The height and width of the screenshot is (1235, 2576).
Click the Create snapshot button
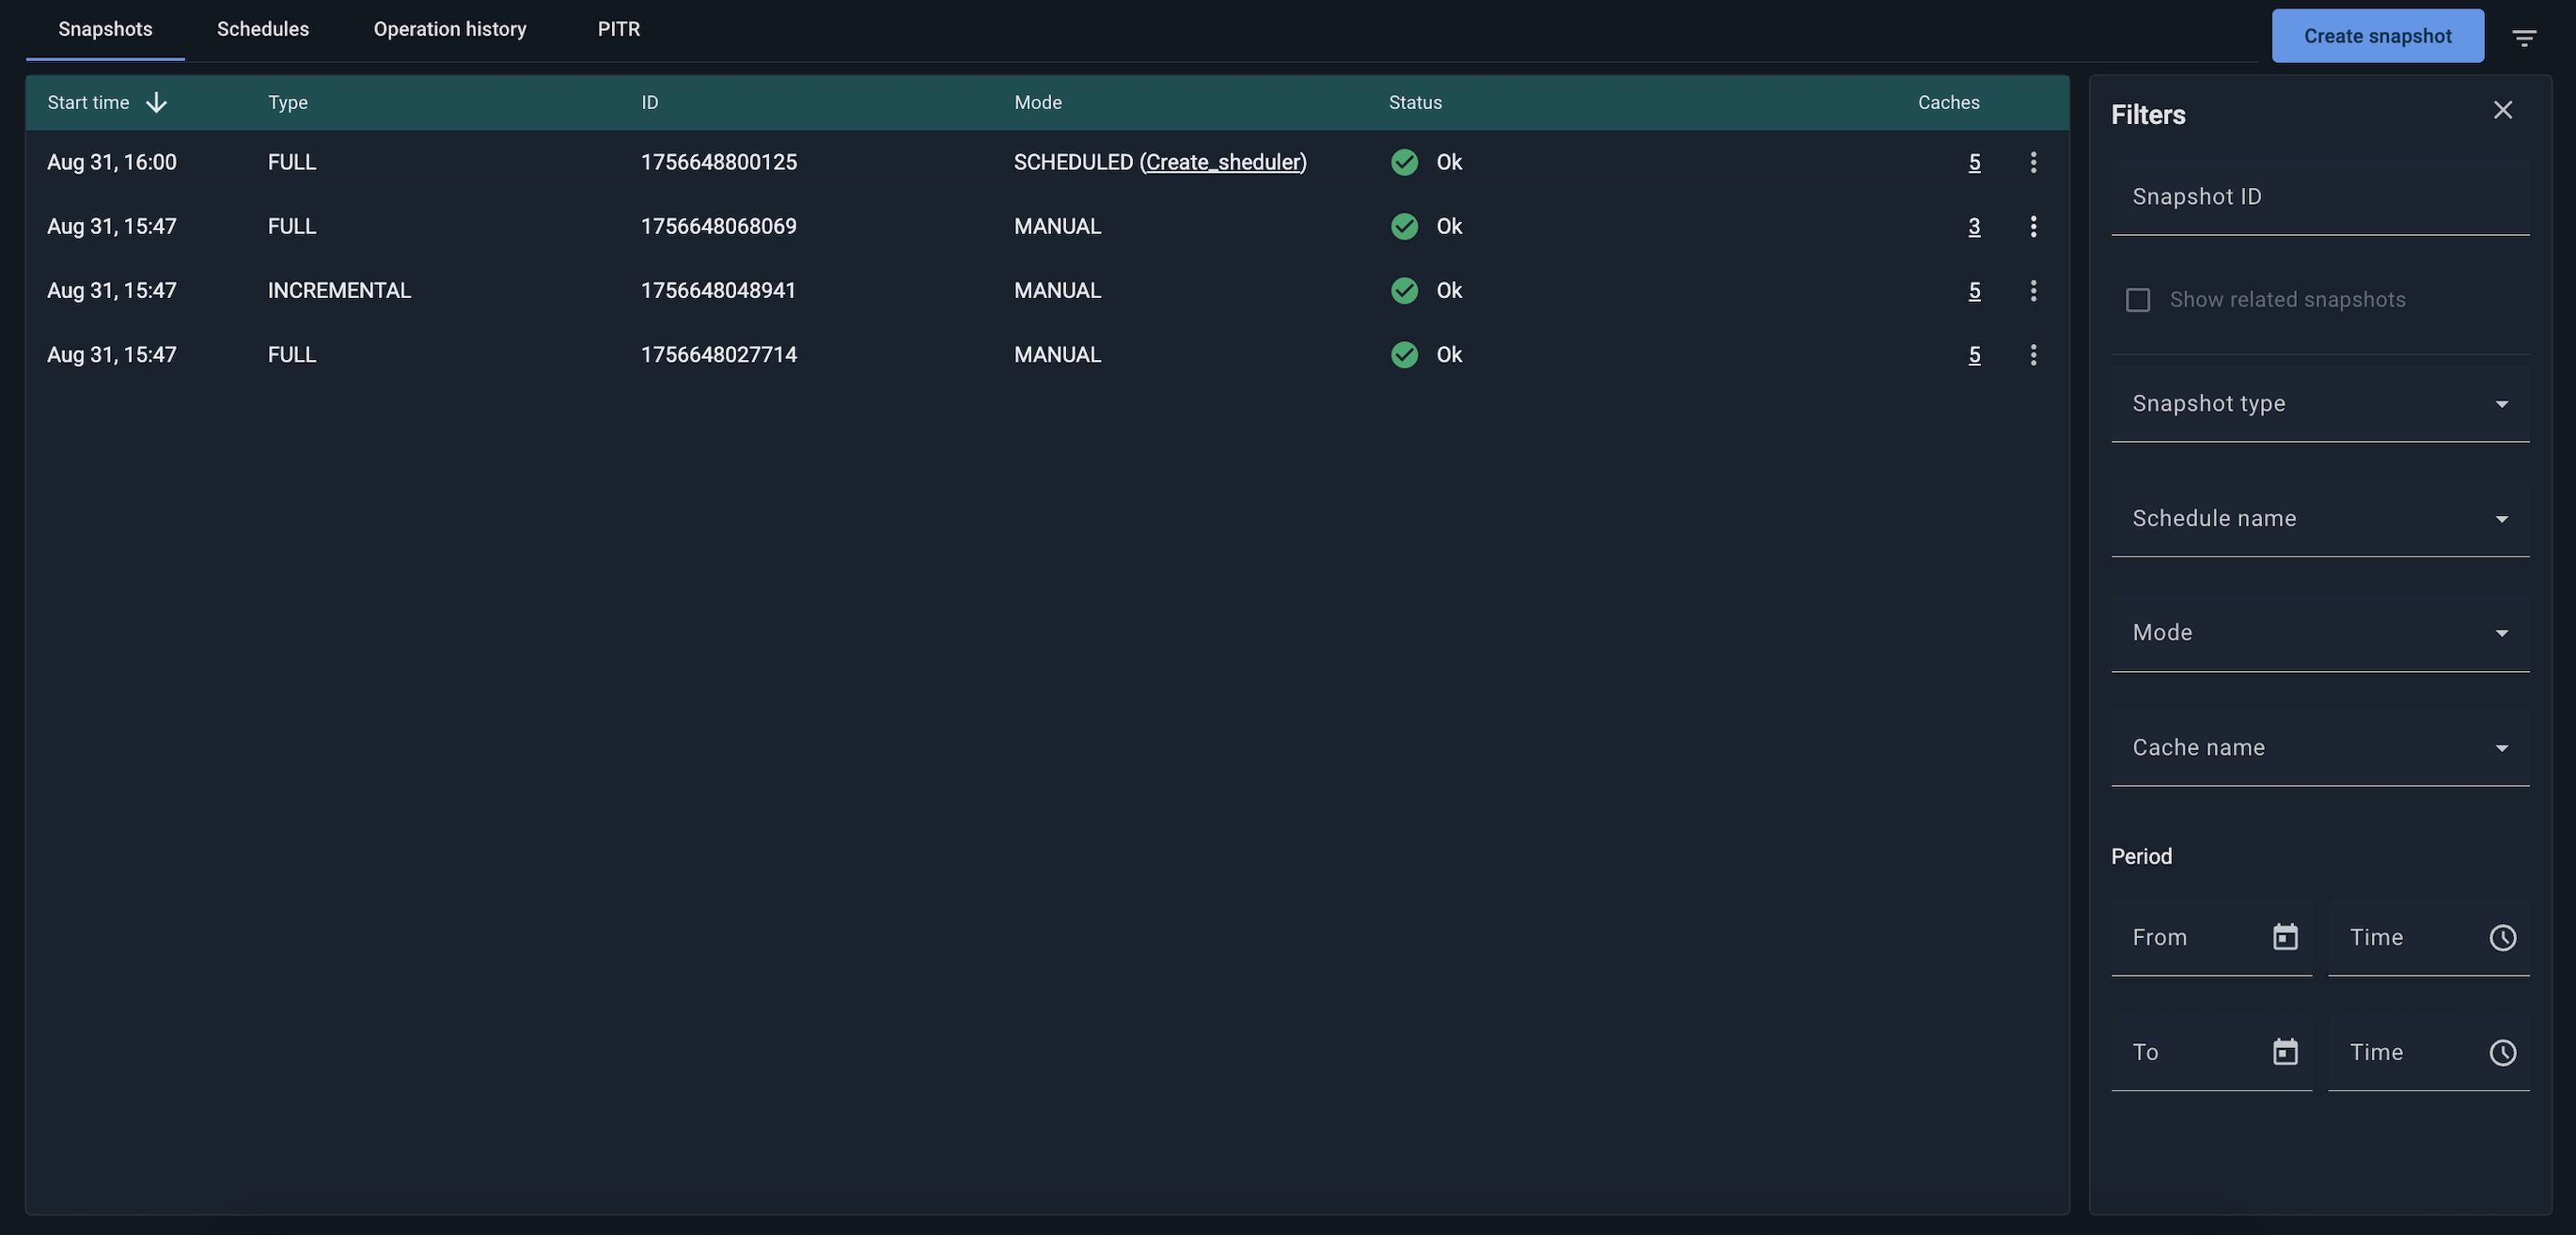[2377, 35]
